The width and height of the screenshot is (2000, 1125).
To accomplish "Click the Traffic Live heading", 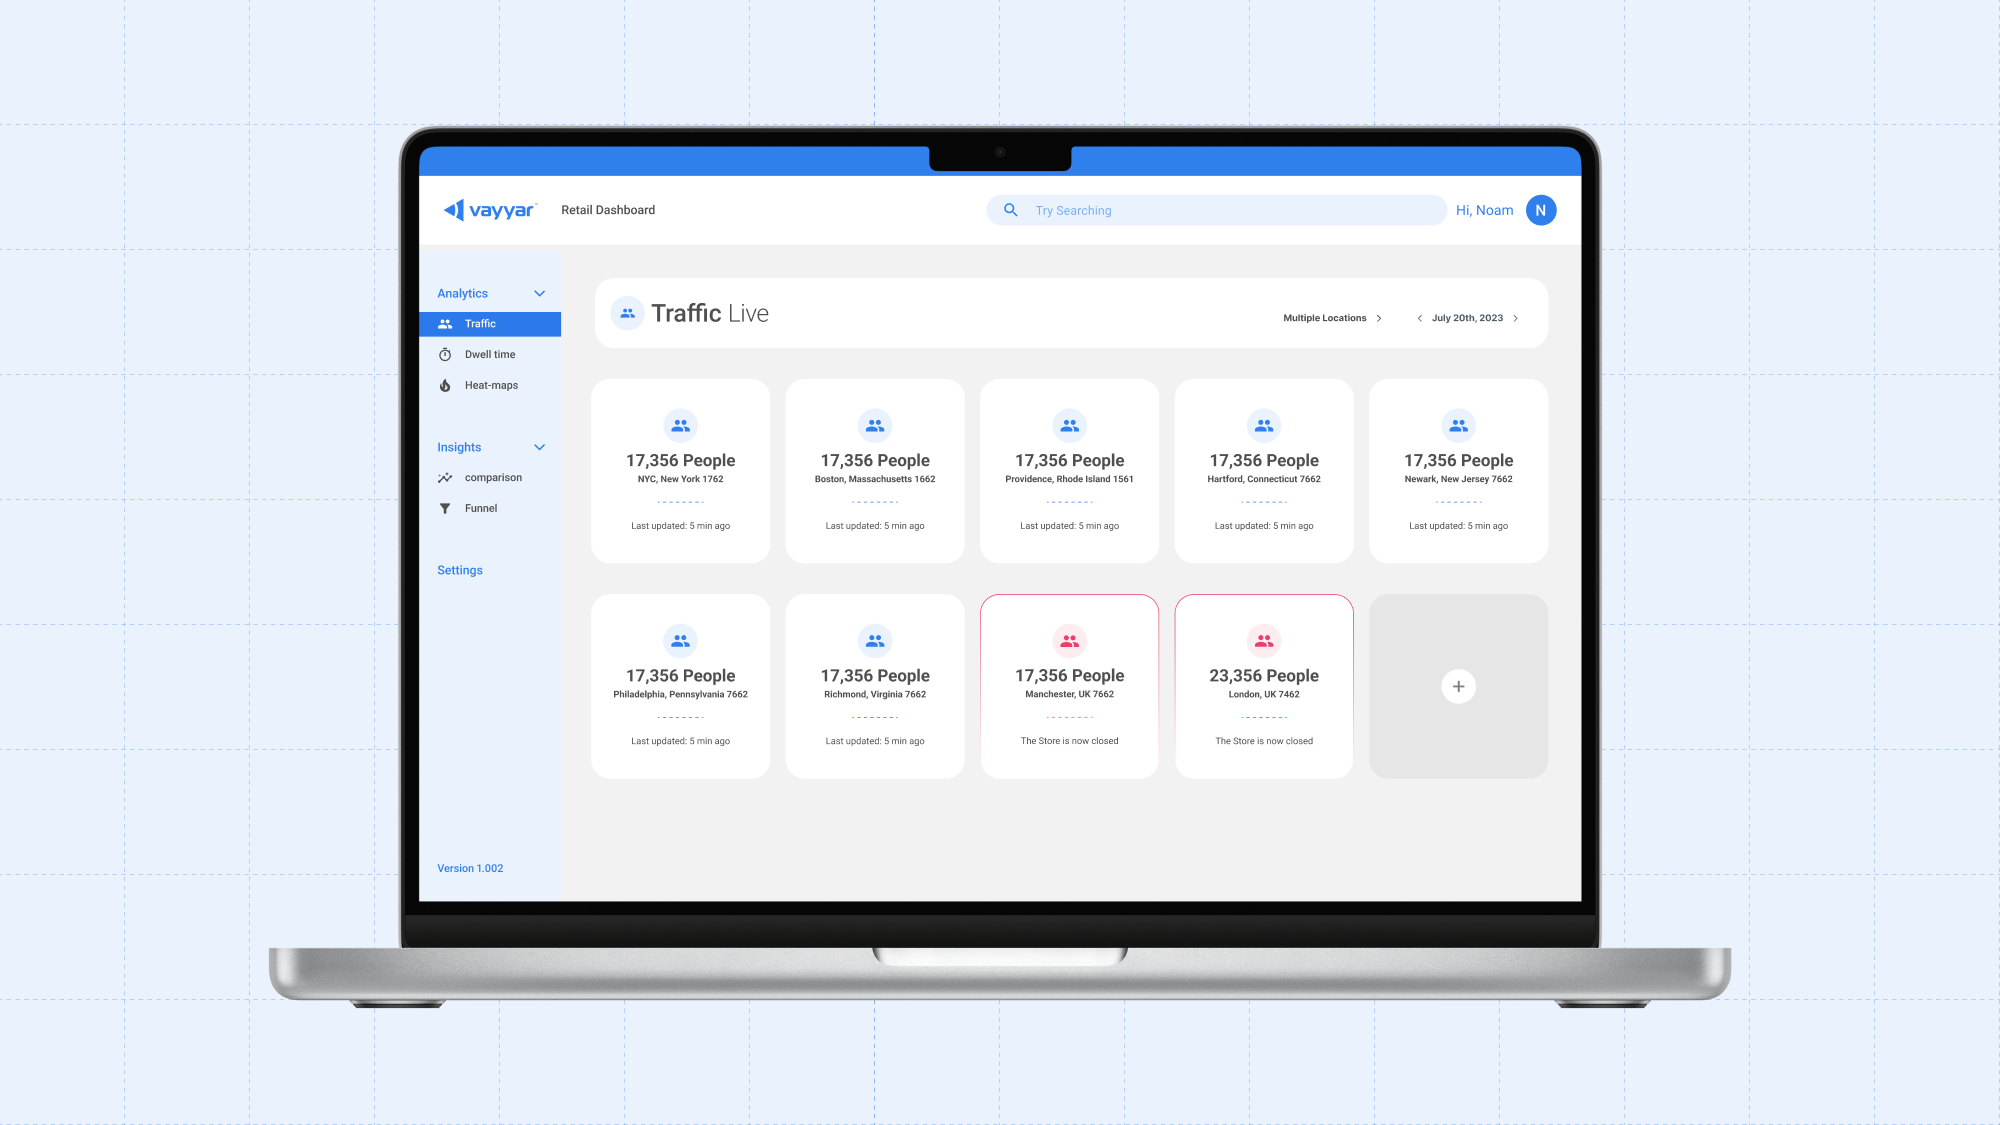I will [710, 313].
